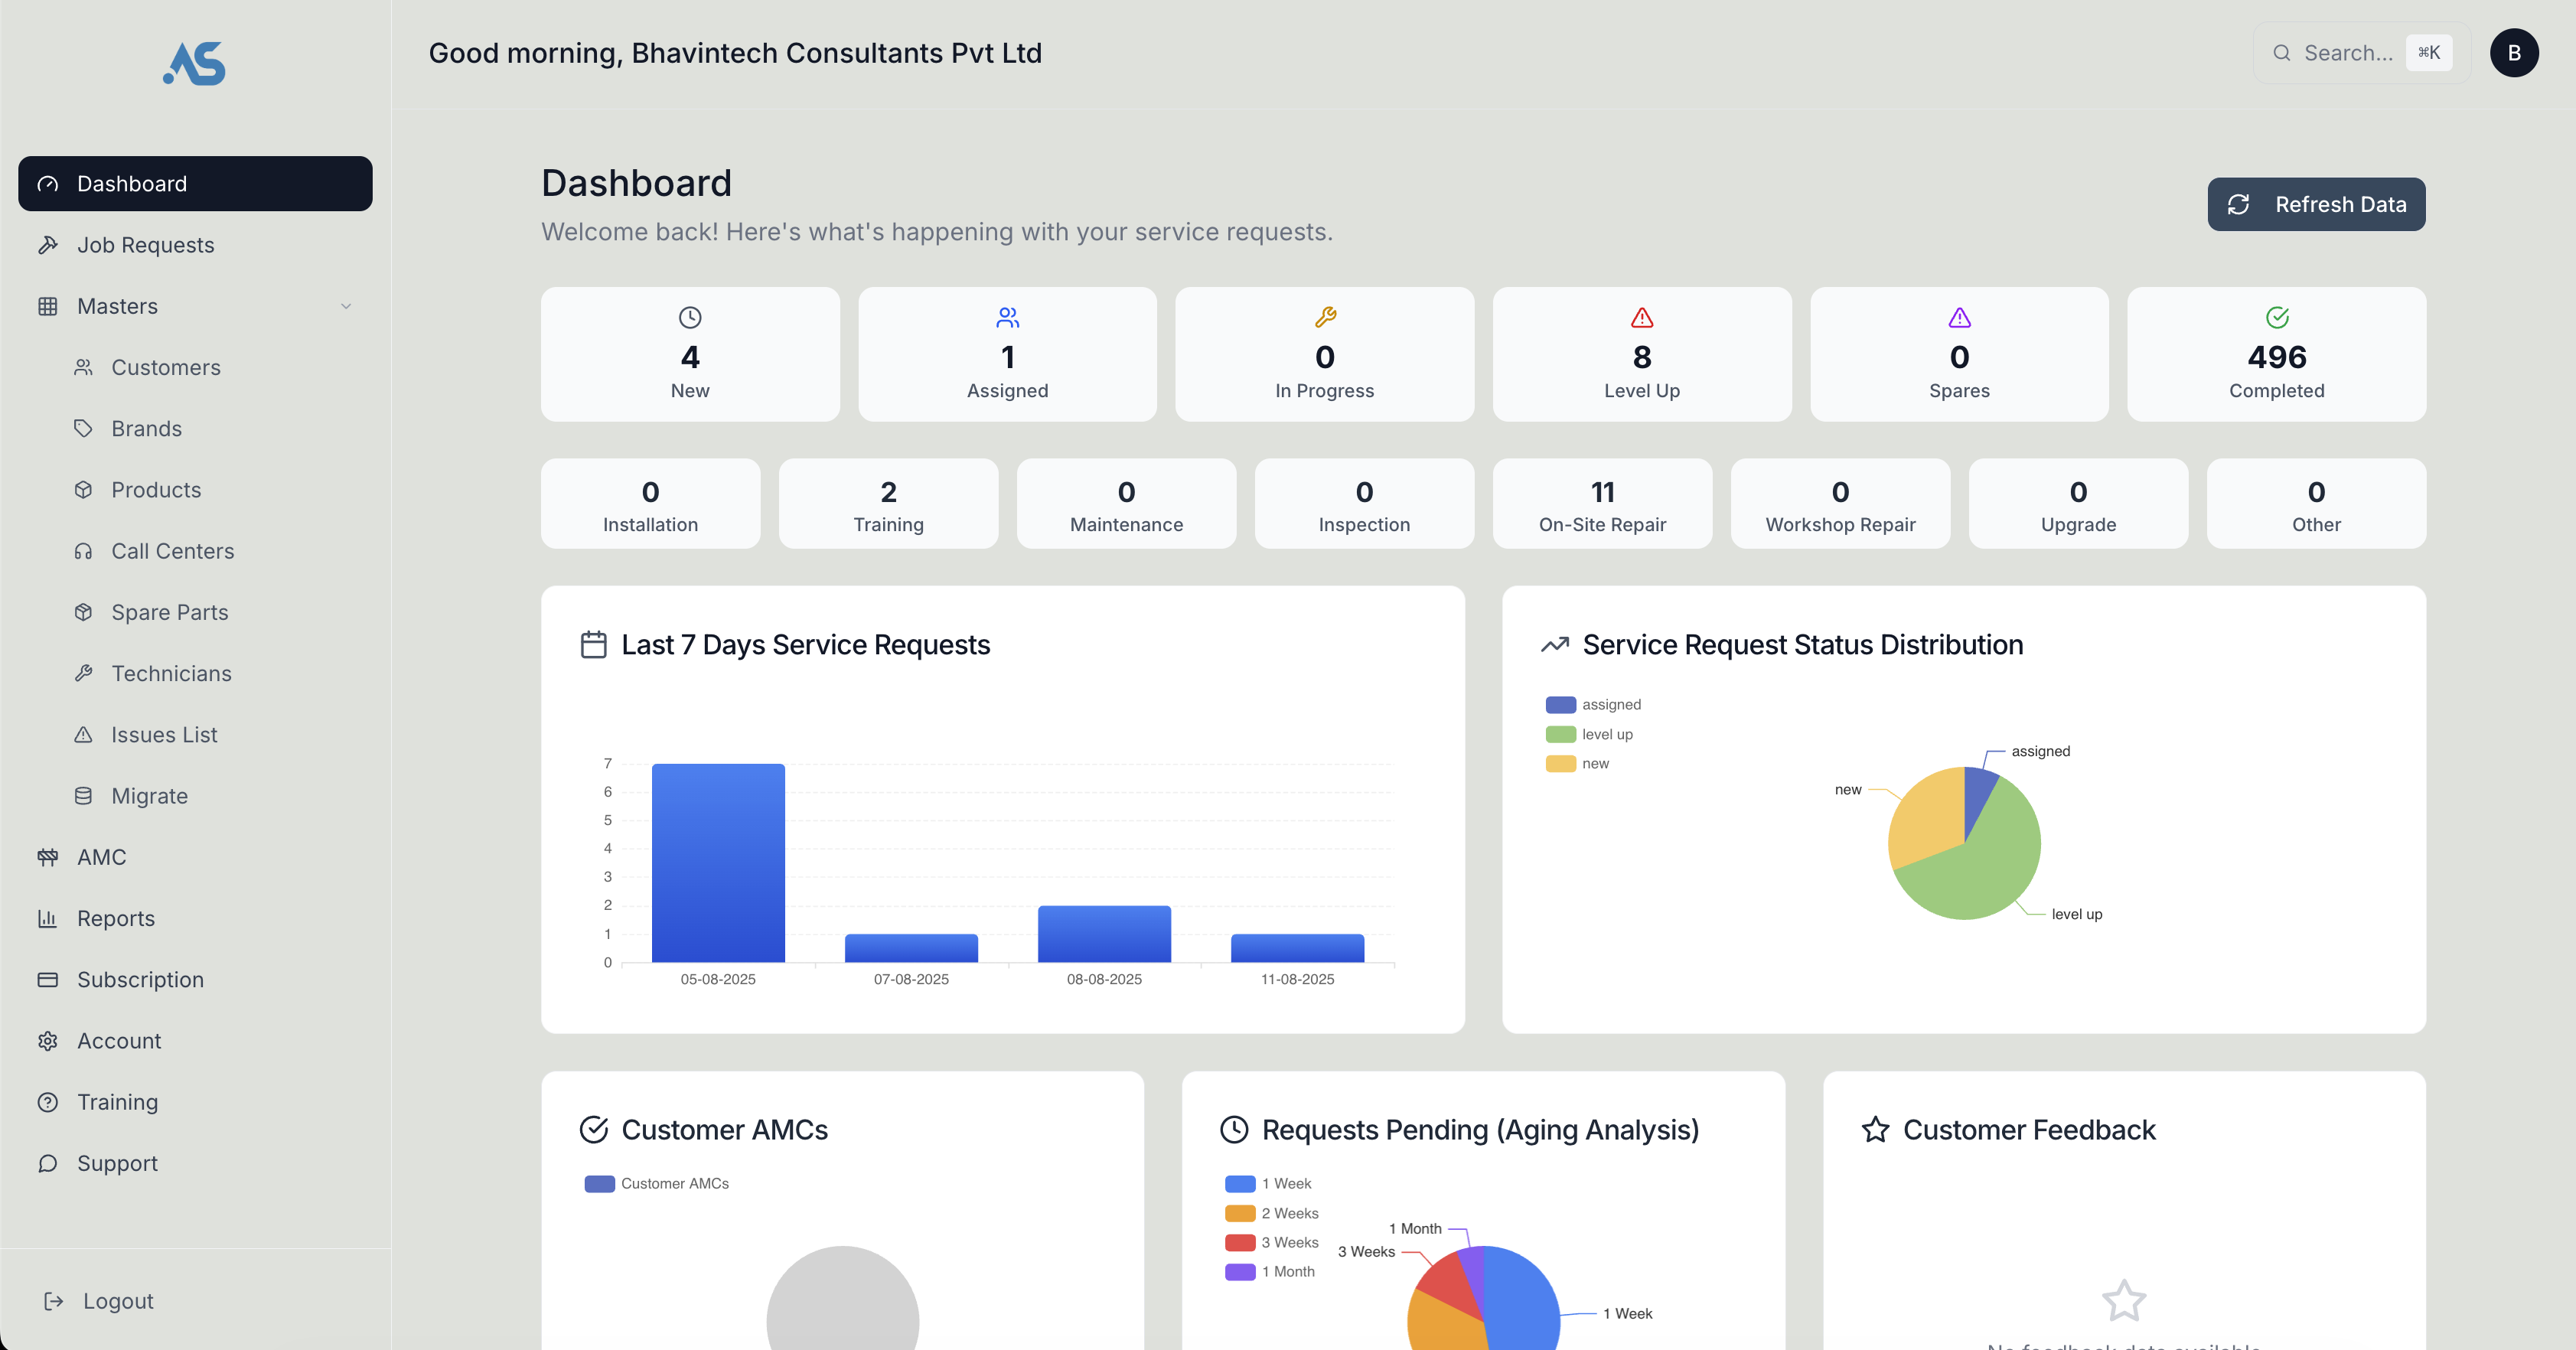The height and width of the screenshot is (1350, 2576).
Task: Click the Brands tag icon
Action: pyautogui.click(x=83, y=428)
